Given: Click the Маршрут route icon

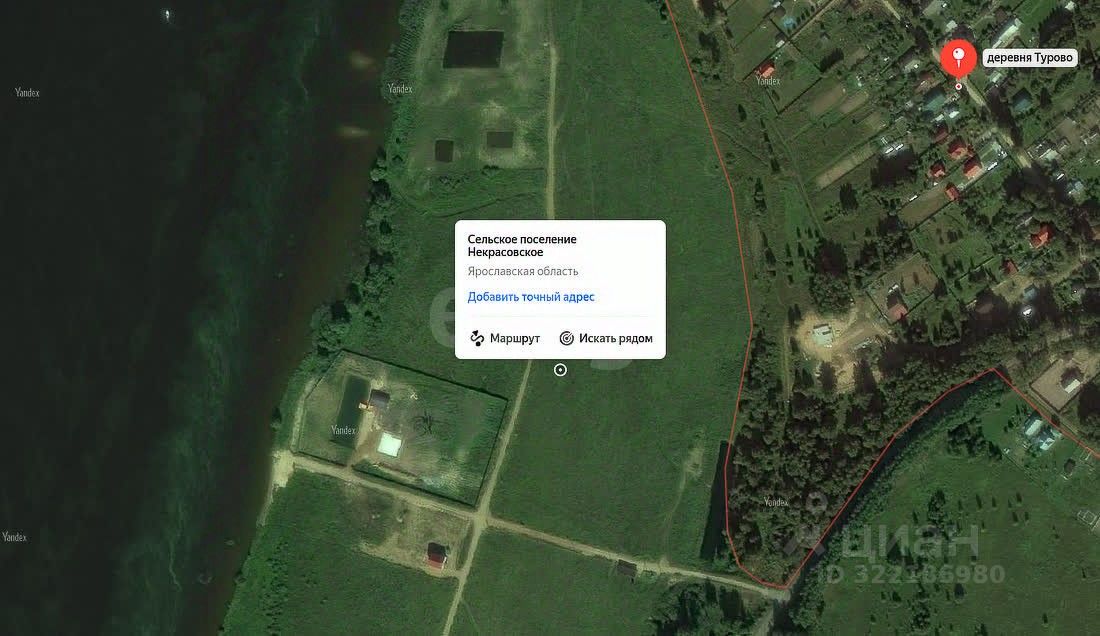Looking at the screenshot, I should [x=477, y=338].
